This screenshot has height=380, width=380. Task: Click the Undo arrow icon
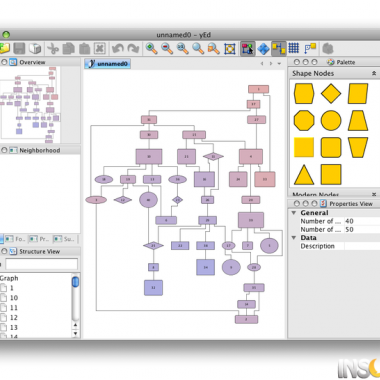tap(118, 49)
